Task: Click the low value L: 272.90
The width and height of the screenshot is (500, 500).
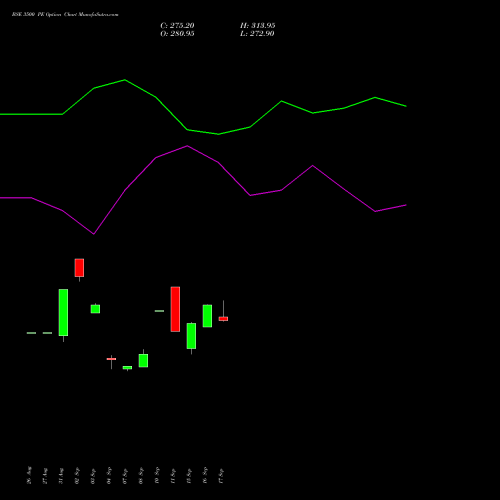Action: pyautogui.click(x=257, y=34)
